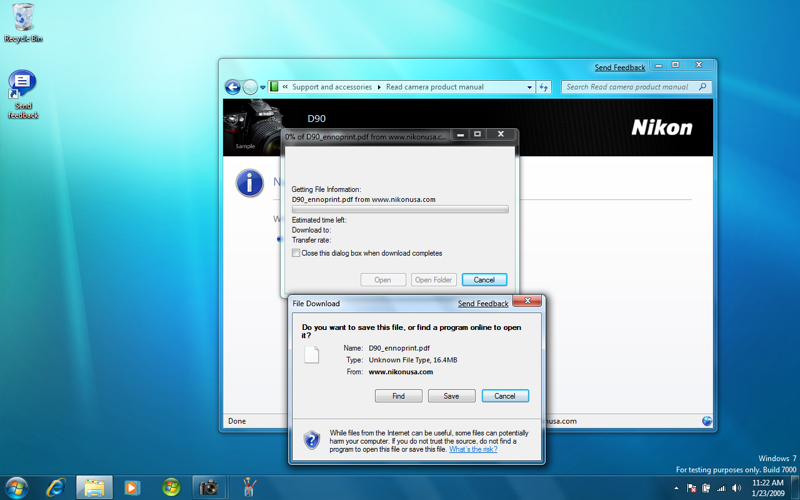The height and width of the screenshot is (500, 800).
Task: Open the Recycle Bin desktop icon
Action: click(x=22, y=23)
